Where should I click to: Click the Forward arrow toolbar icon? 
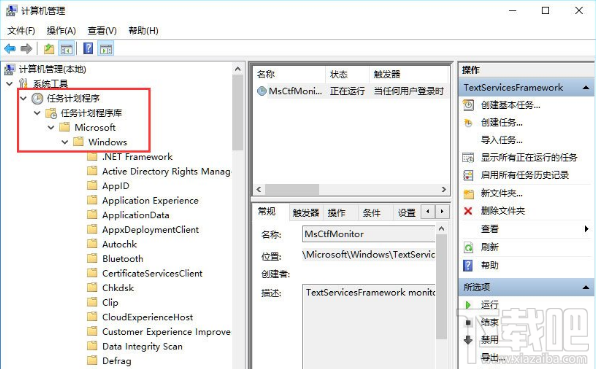pos(26,49)
